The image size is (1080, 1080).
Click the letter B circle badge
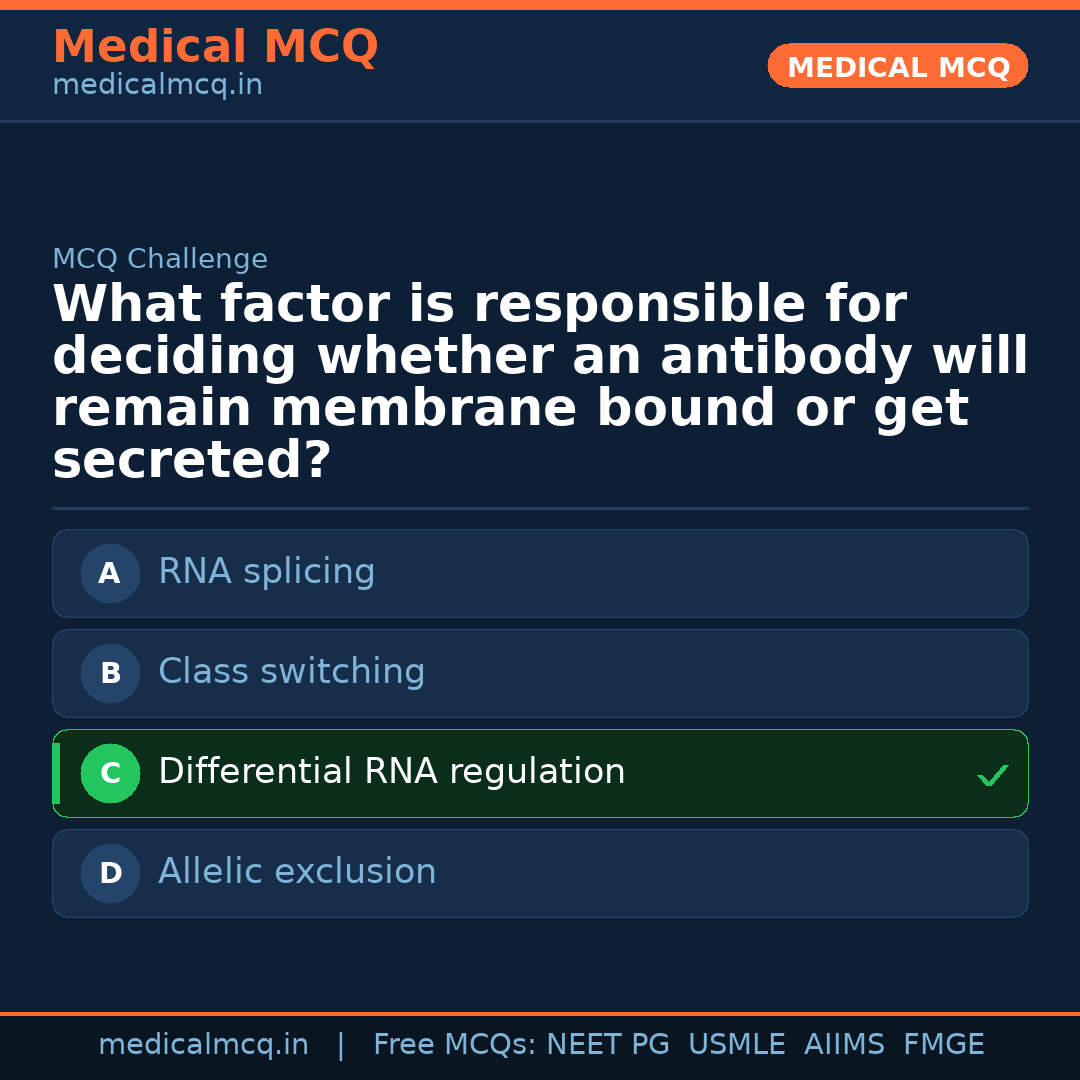point(110,674)
